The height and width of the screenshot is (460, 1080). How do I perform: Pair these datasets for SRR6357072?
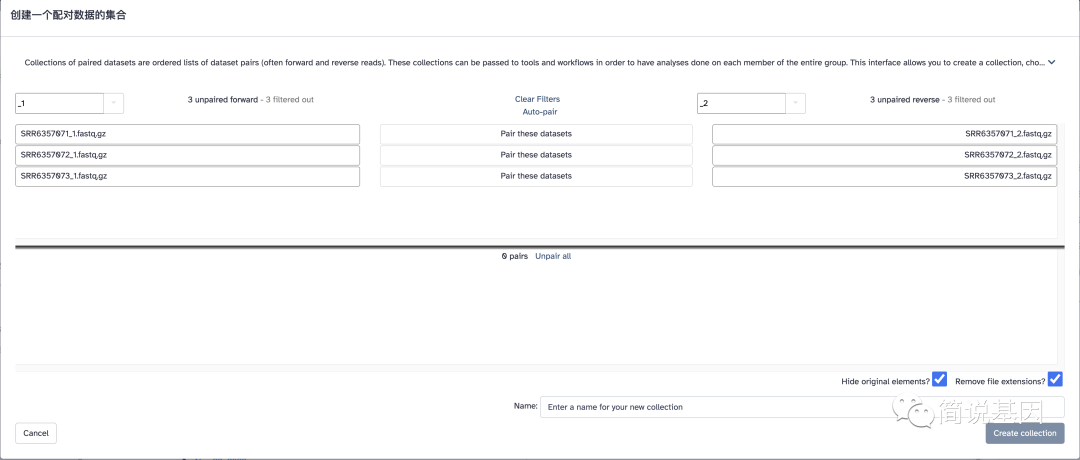point(536,155)
